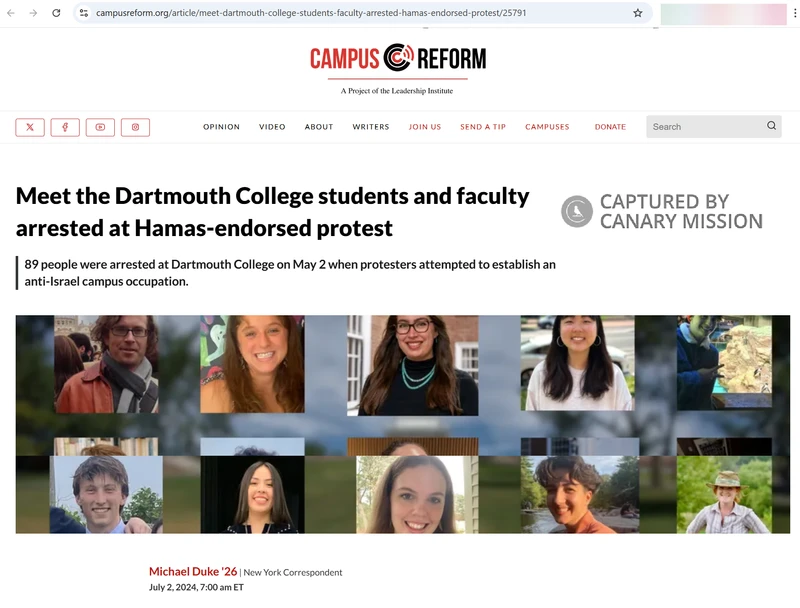The width and height of the screenshot is (800, 608).
Task: Open the OPINION menu item
Action: 221,126
